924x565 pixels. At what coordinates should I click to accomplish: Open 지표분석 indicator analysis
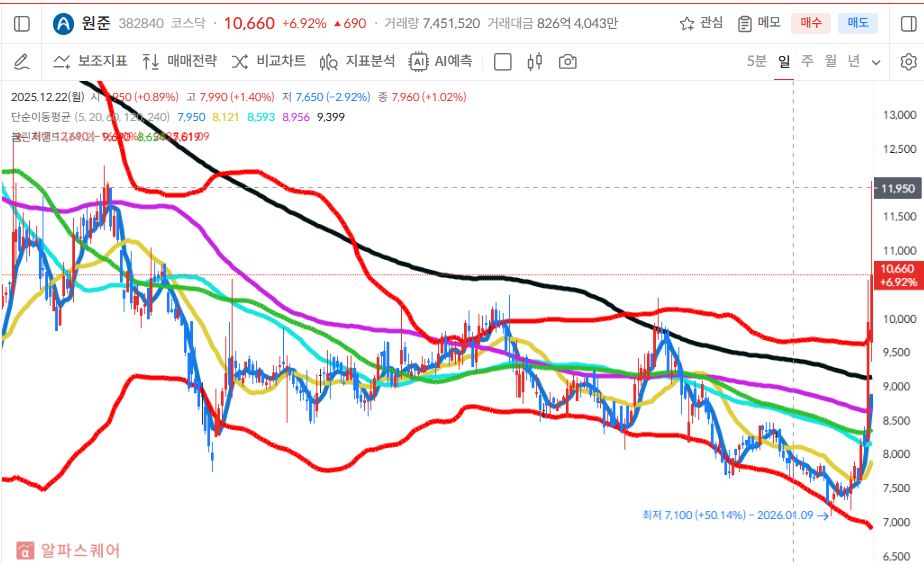357,62
